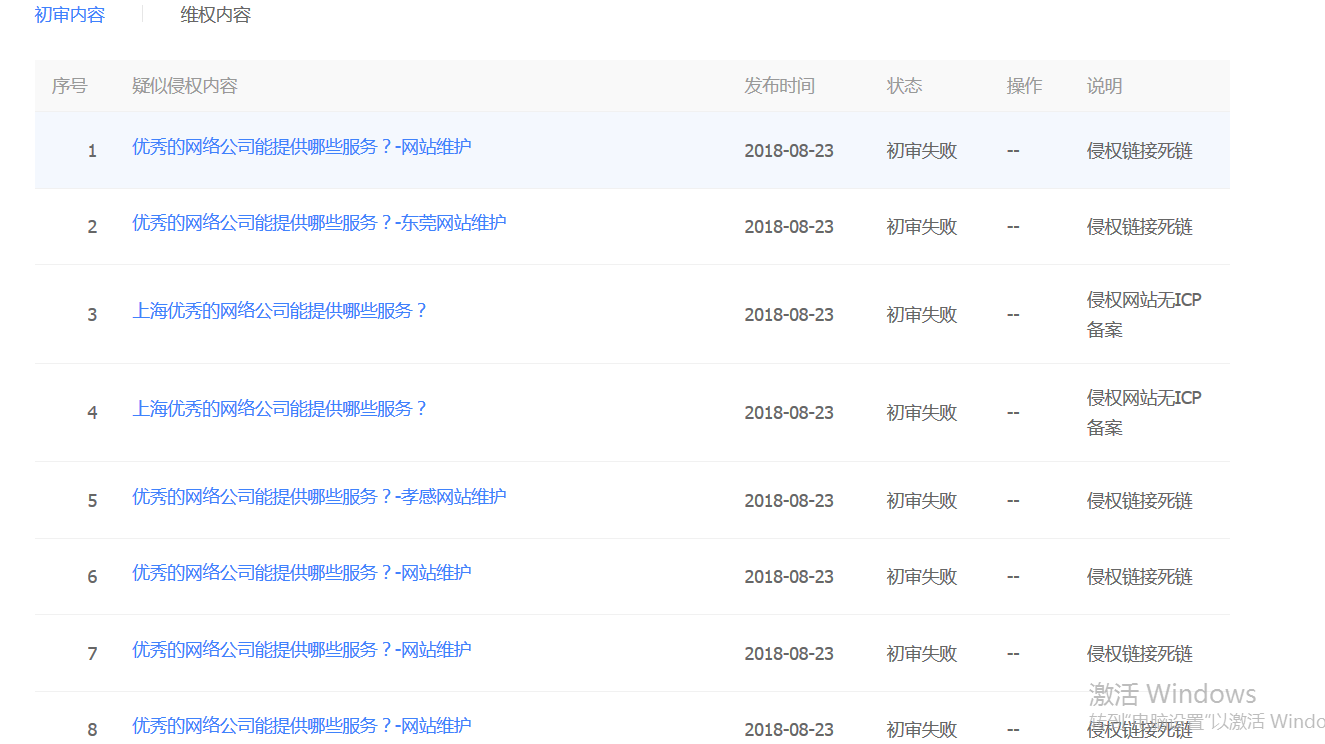Open link 优秀的网络公司能提供哪些服务？-东莞网站维护
Image resolution: width=1325 pixels, height=744 pixels.
tap(318, 222)
